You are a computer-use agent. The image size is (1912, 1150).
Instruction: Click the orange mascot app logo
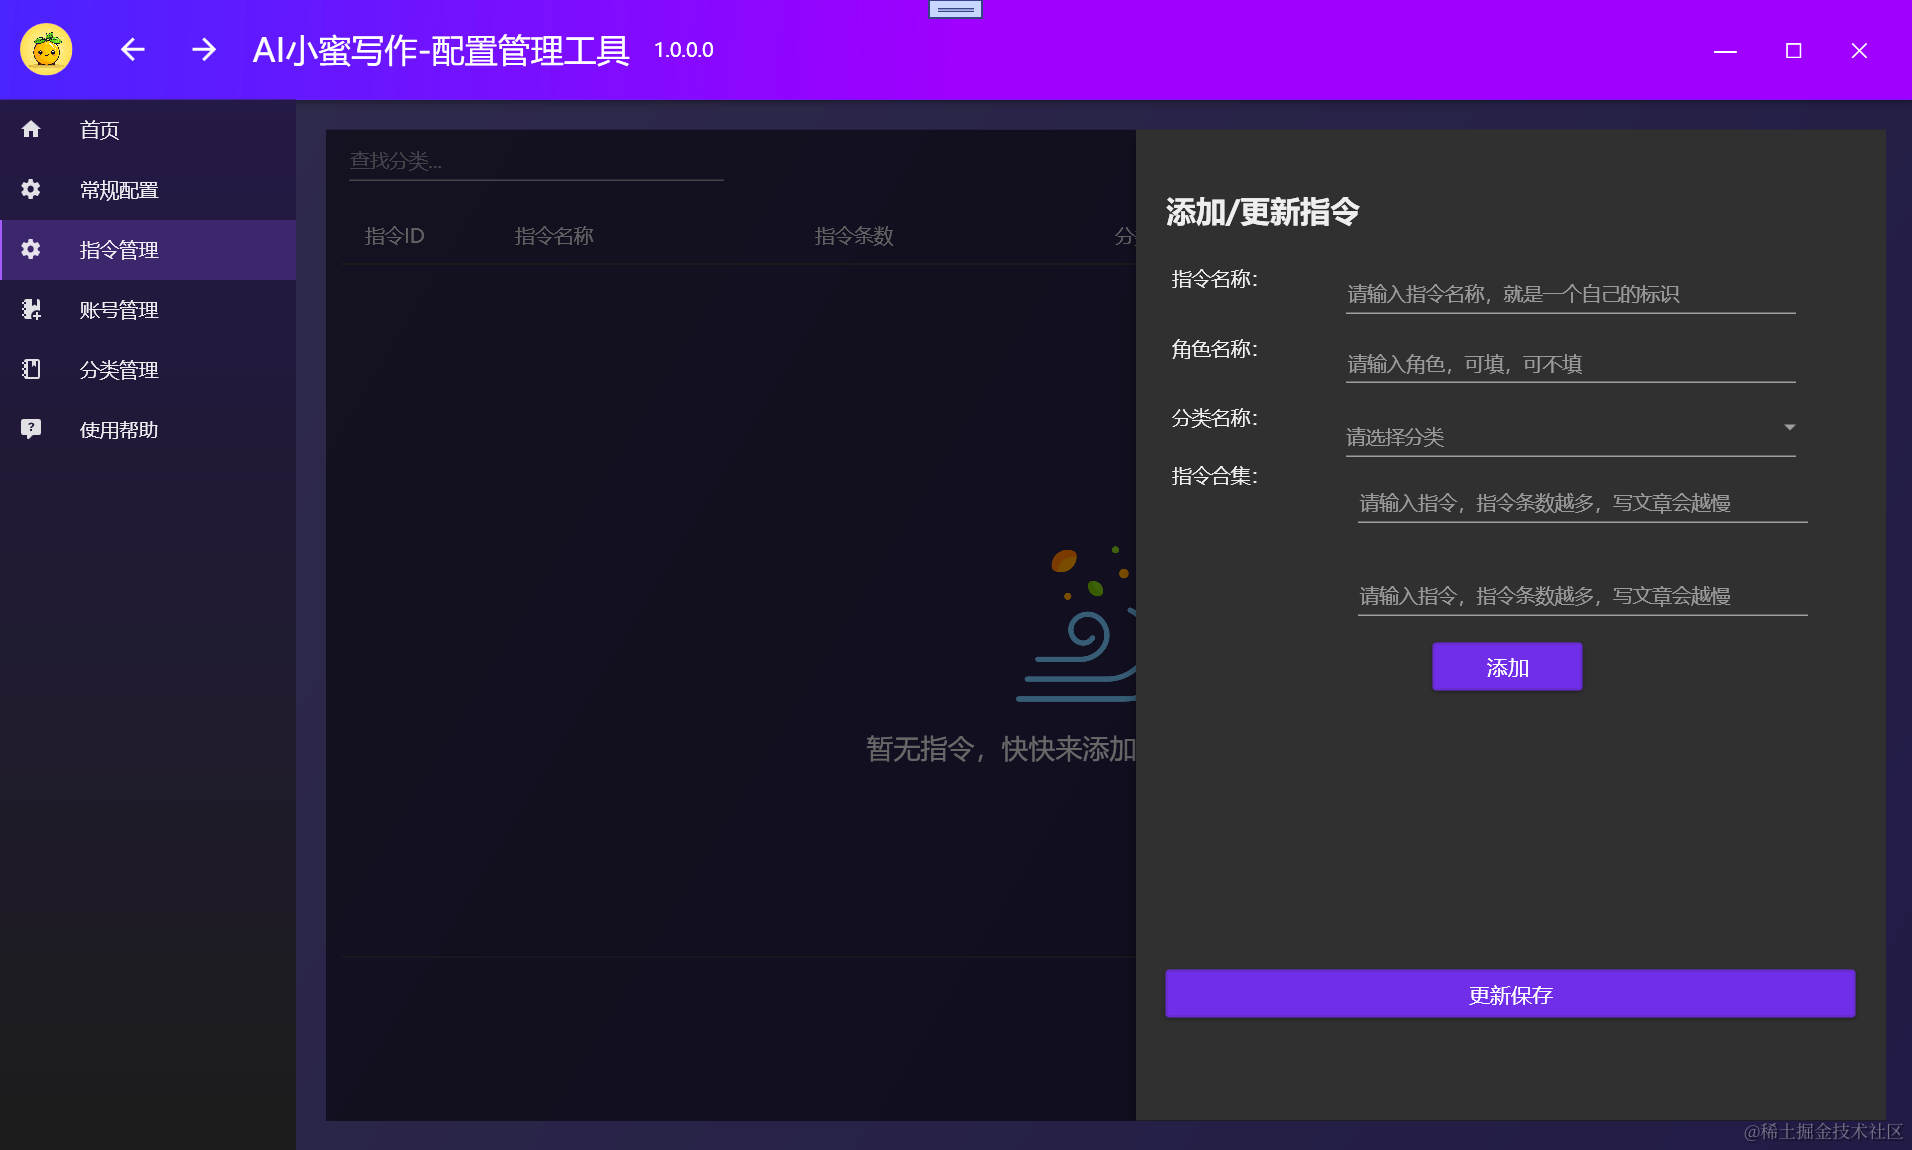tap(46, 49)
